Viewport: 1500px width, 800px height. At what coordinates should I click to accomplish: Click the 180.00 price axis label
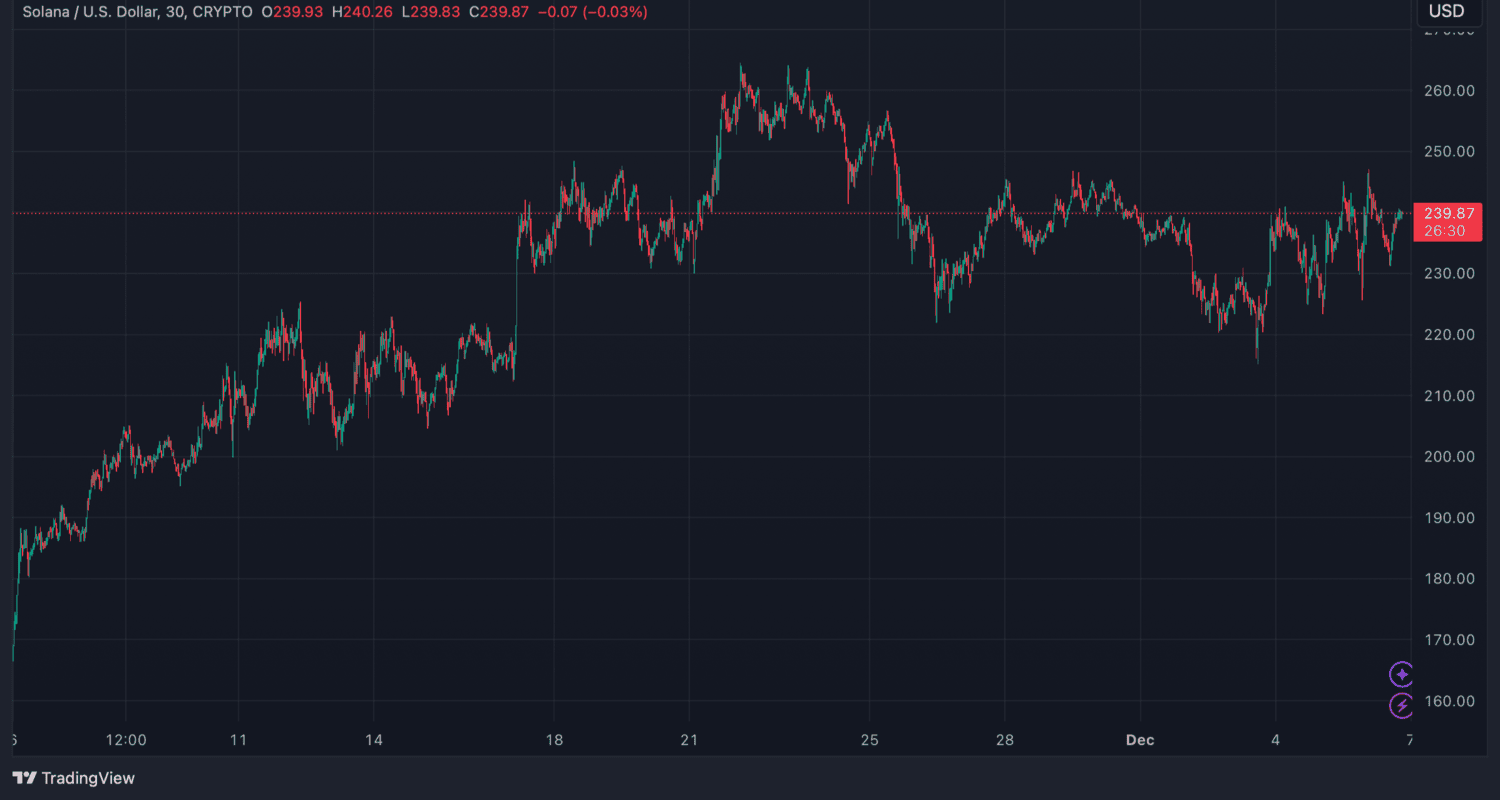coord(1449,579)
